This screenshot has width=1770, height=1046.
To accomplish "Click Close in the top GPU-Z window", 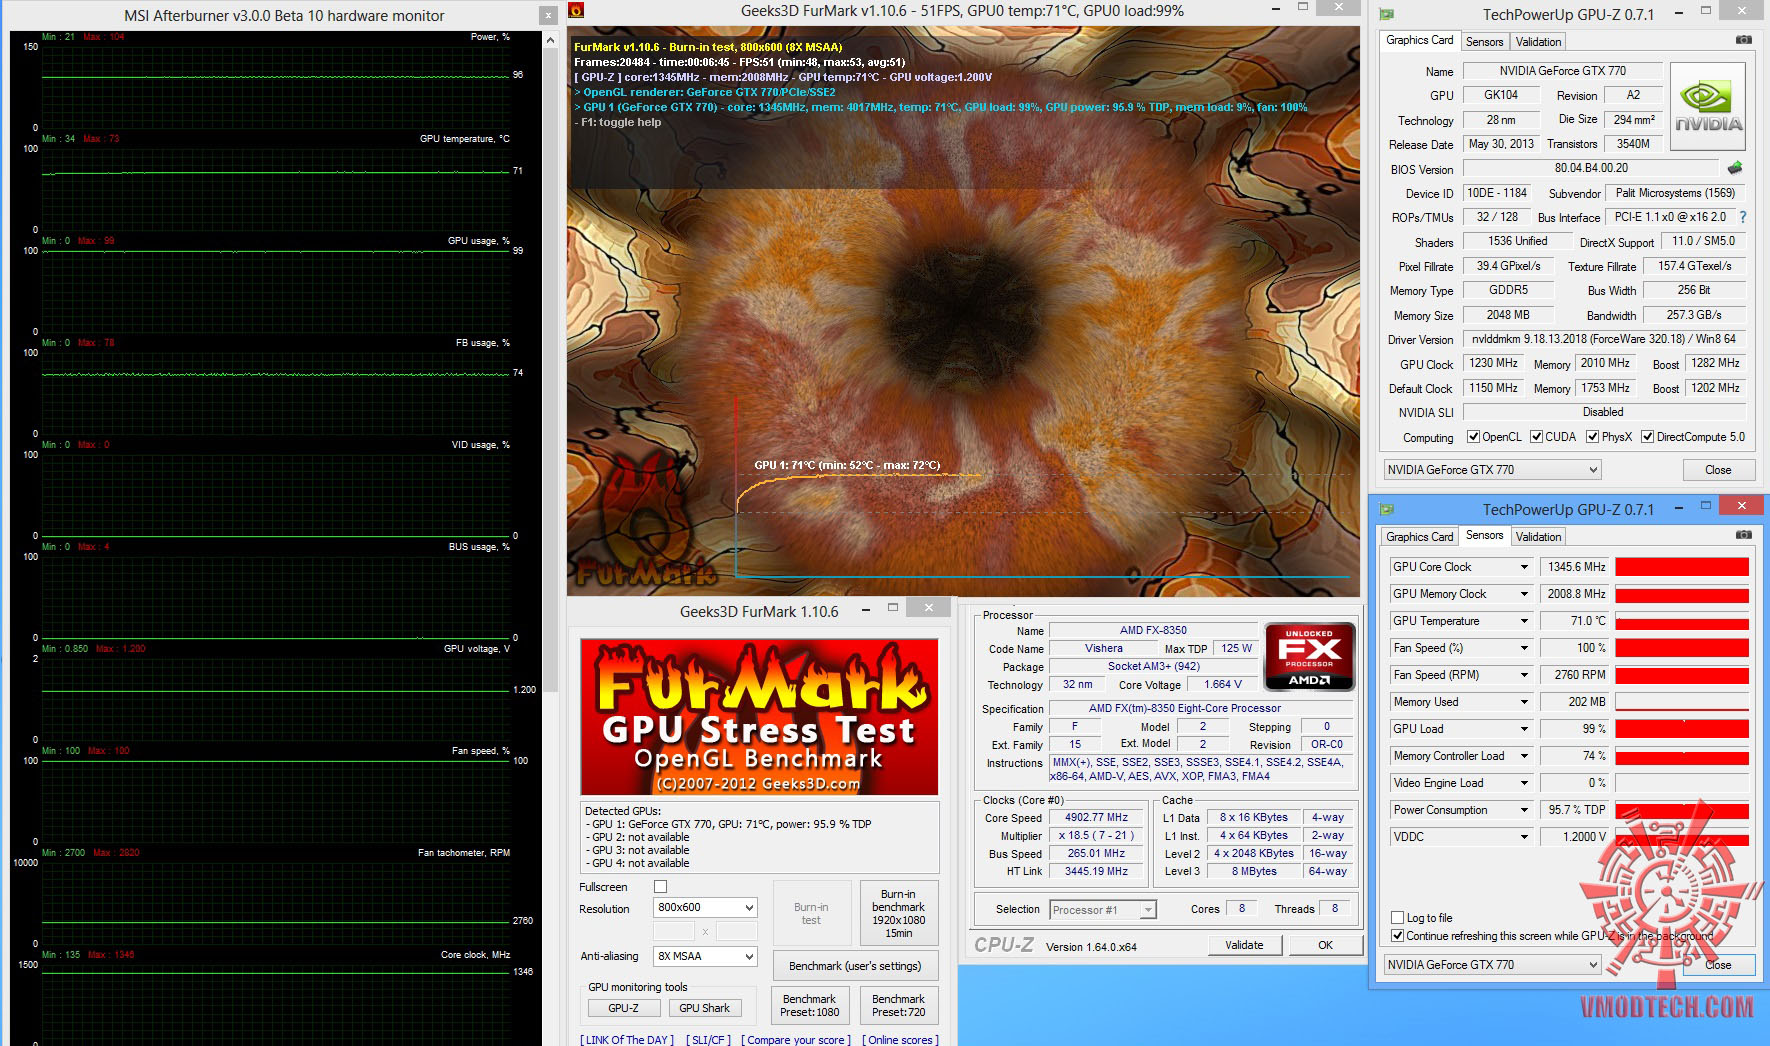I will pos(1718,470).
